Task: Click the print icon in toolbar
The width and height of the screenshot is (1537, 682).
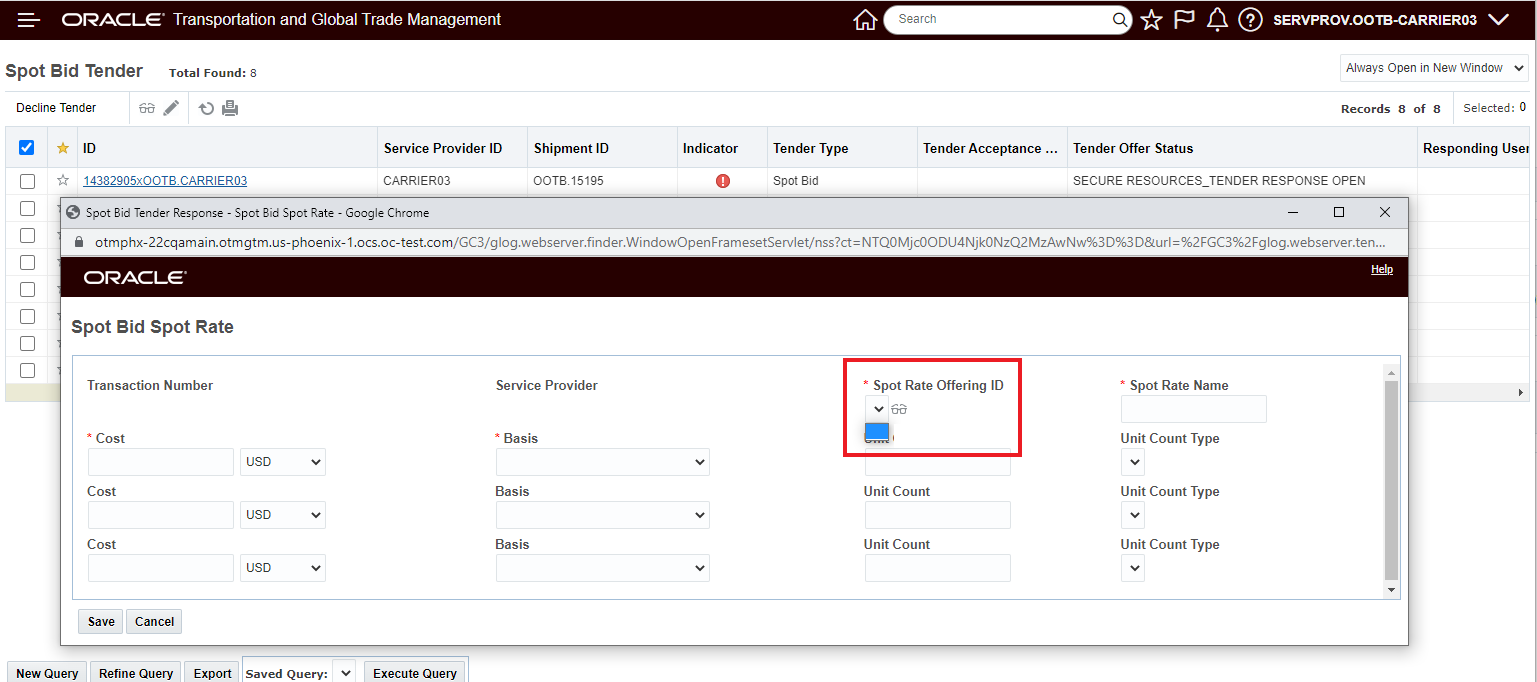Action: coord(230,108)
